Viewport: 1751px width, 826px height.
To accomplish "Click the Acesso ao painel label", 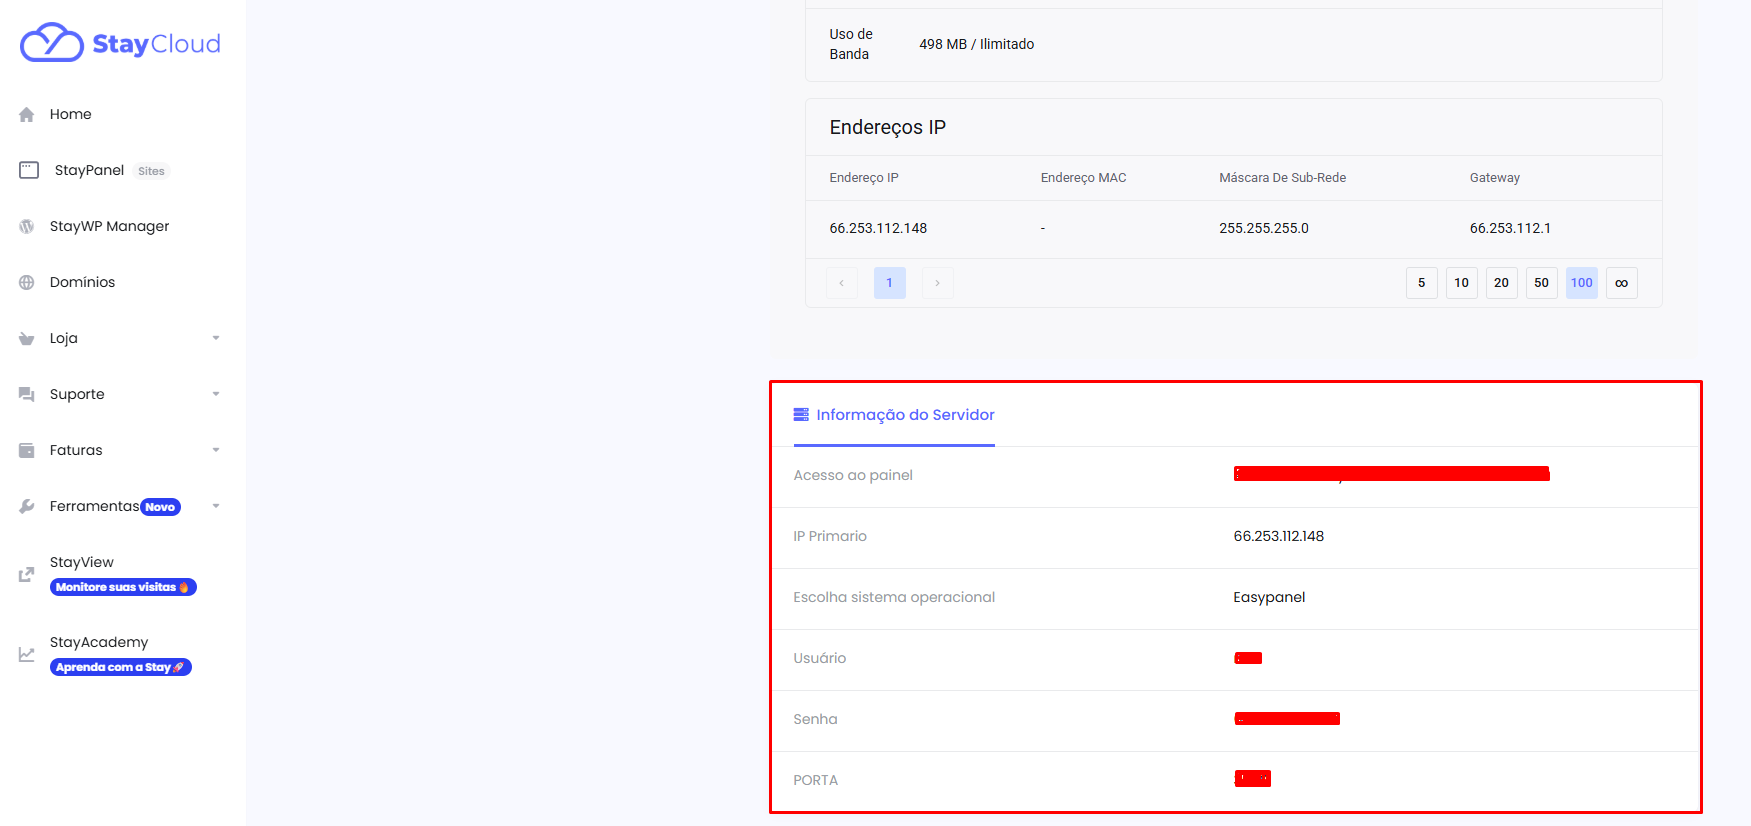I will pos(853,475).
